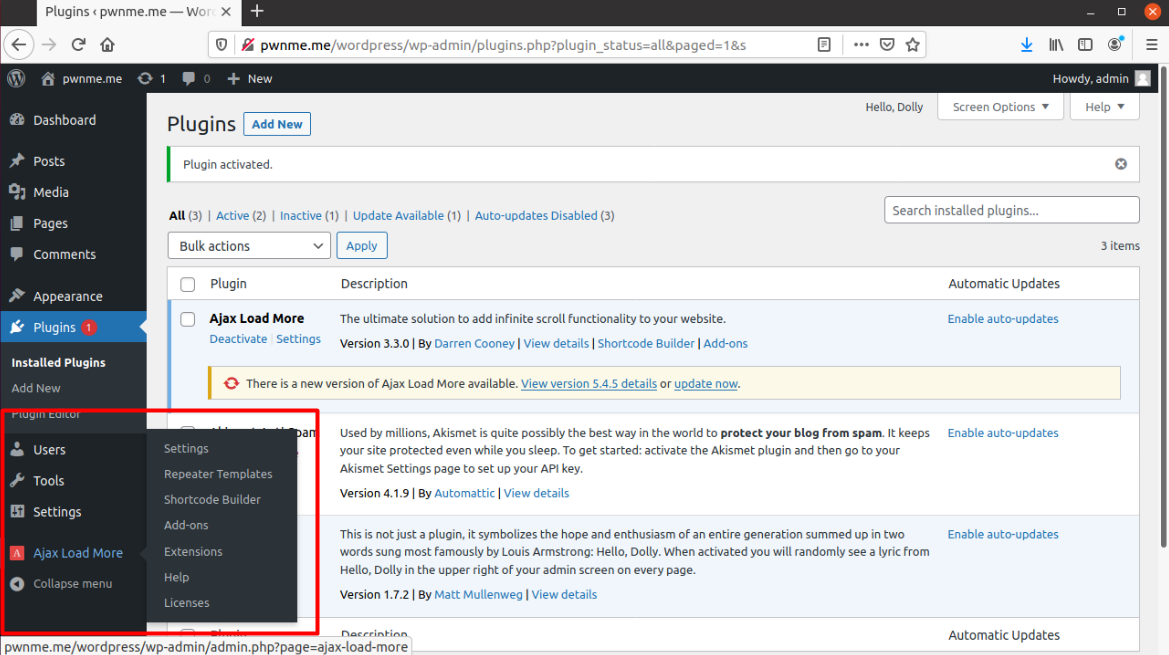Check the Ajax Load More plugin checkbox
Screen dimensions: 1169x655
[x=187, y=319]
